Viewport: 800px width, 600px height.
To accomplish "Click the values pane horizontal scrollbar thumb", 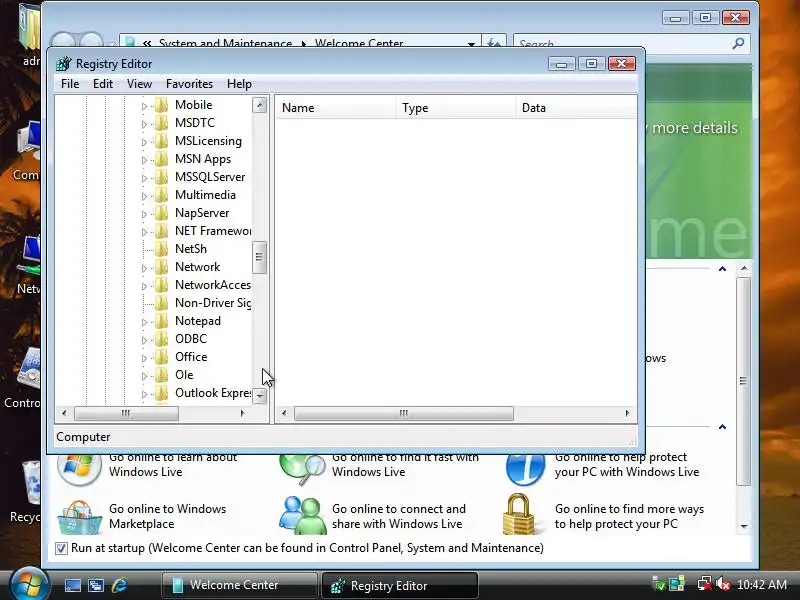I will tap(404, 413).
